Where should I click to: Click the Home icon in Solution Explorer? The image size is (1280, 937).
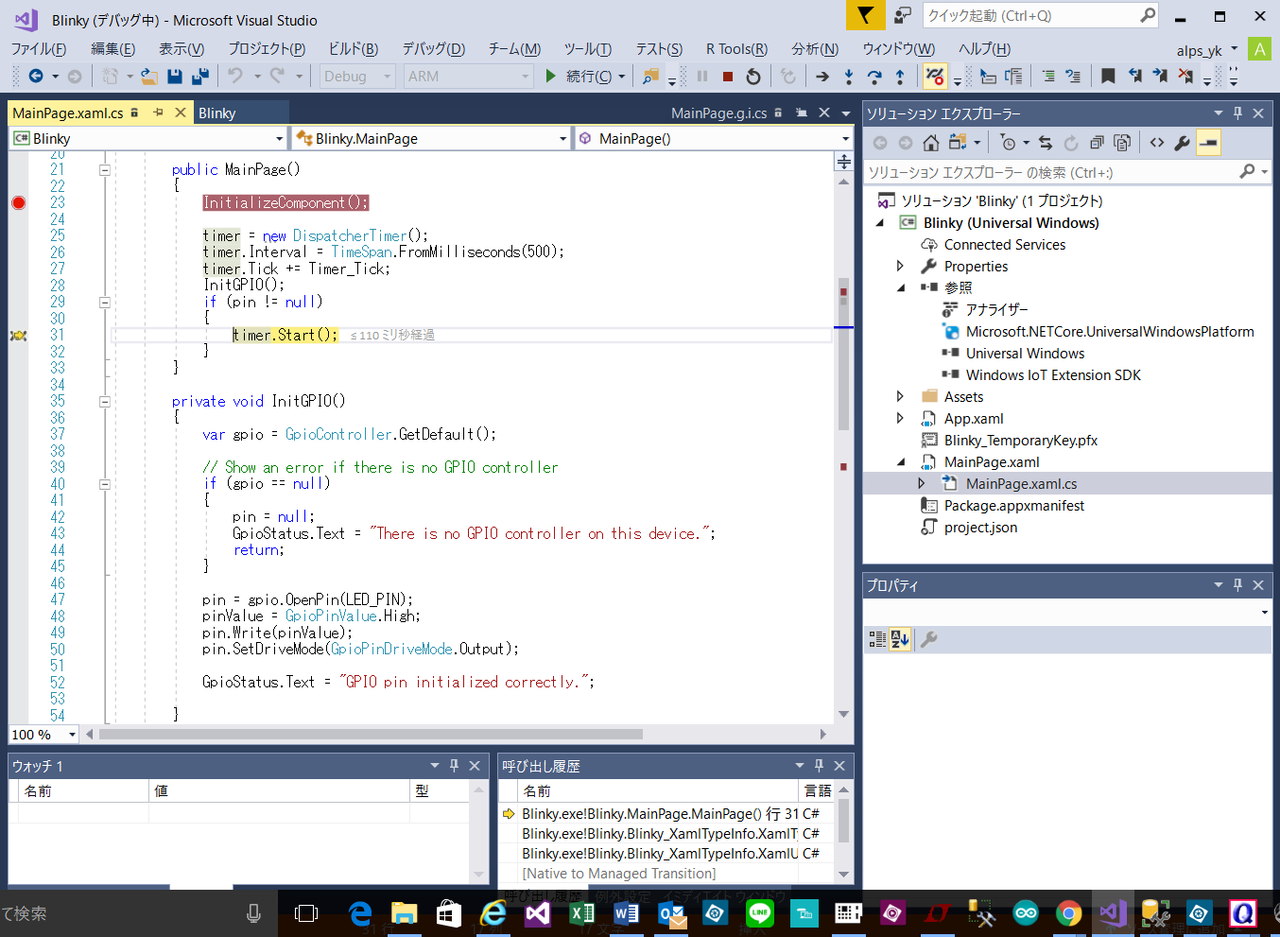click(x=930, y=143)
